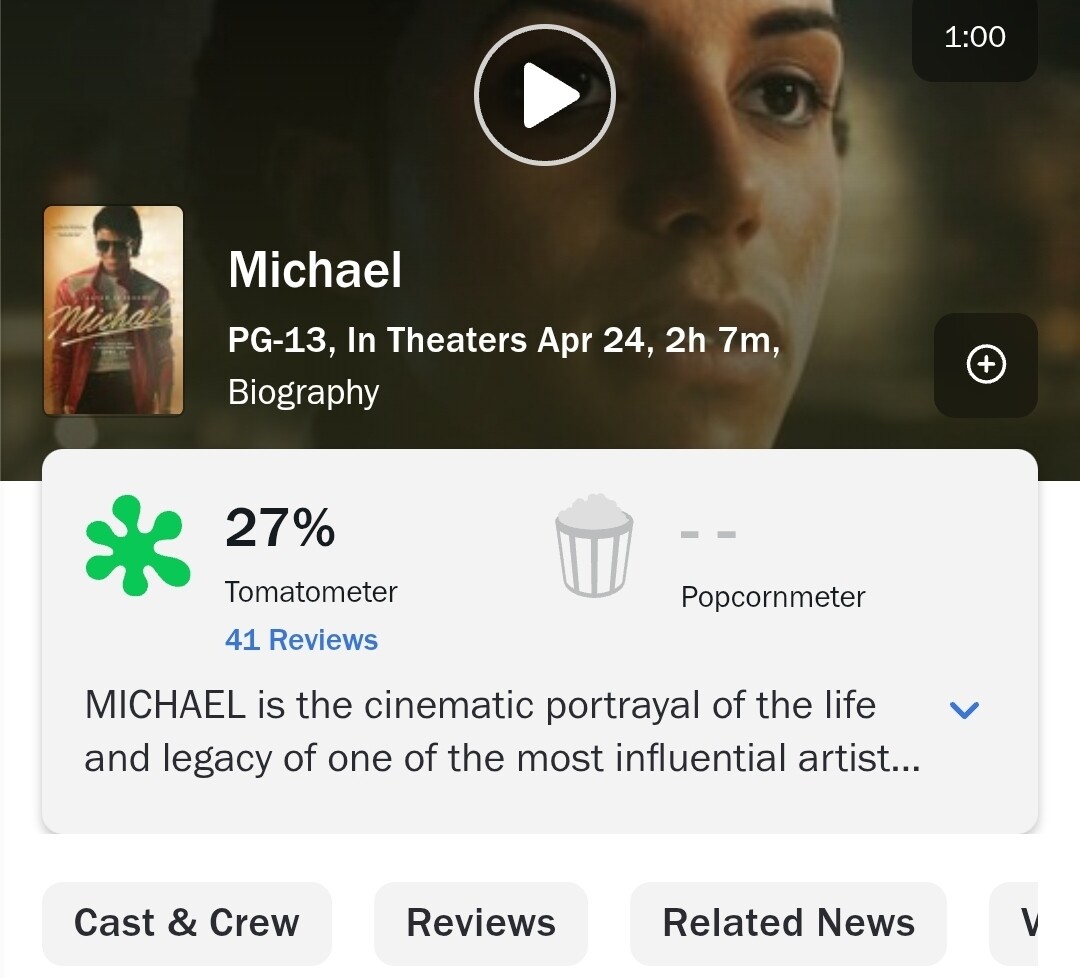Click the Popcornmeter empty score dashes

[x=708, y=534]
